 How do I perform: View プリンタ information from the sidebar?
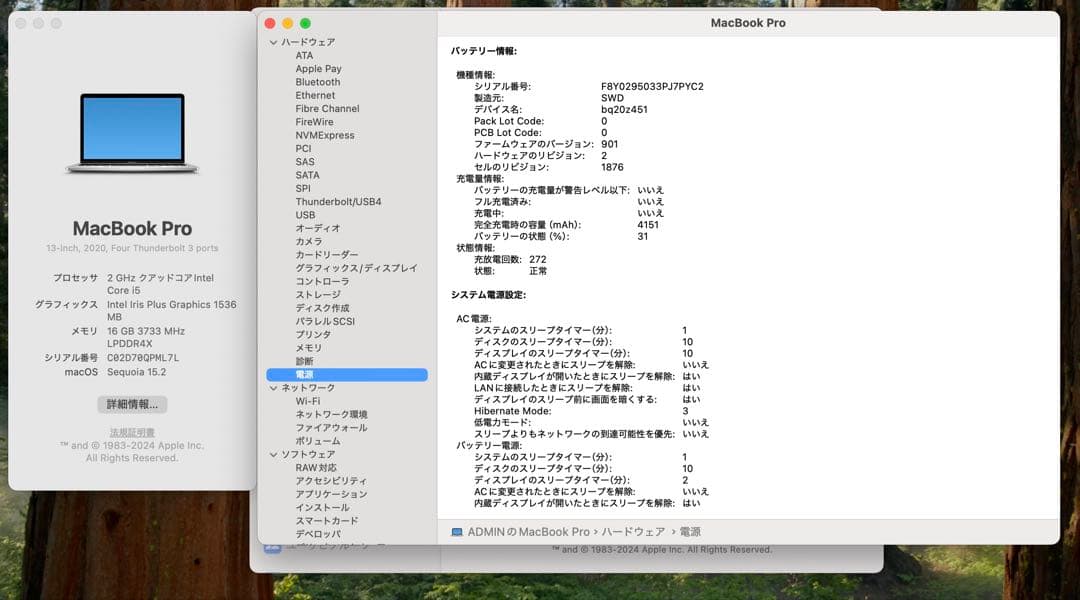pos(314,334)
